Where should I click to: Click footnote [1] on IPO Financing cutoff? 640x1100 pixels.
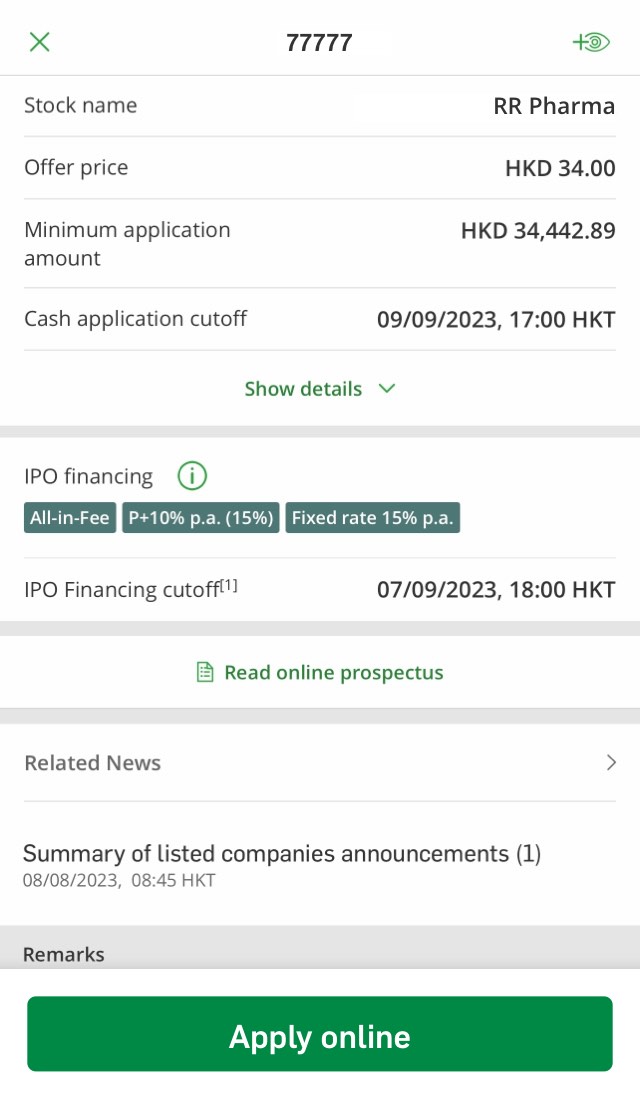click(x=228, y=583)
